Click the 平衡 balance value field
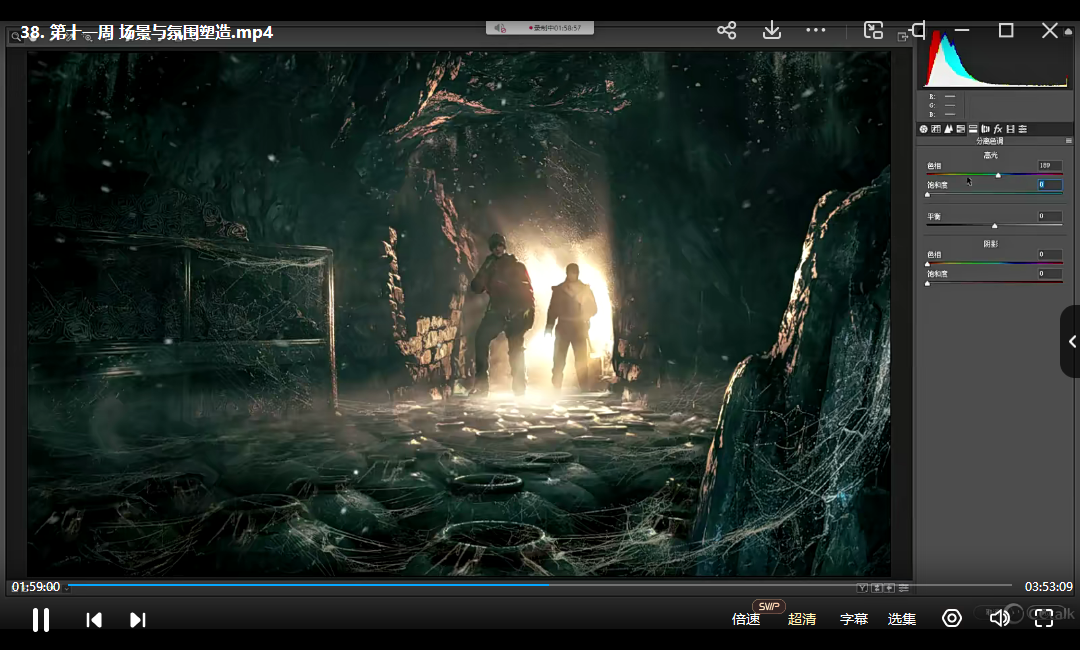1080x650 pixels. coord(1050,216)
